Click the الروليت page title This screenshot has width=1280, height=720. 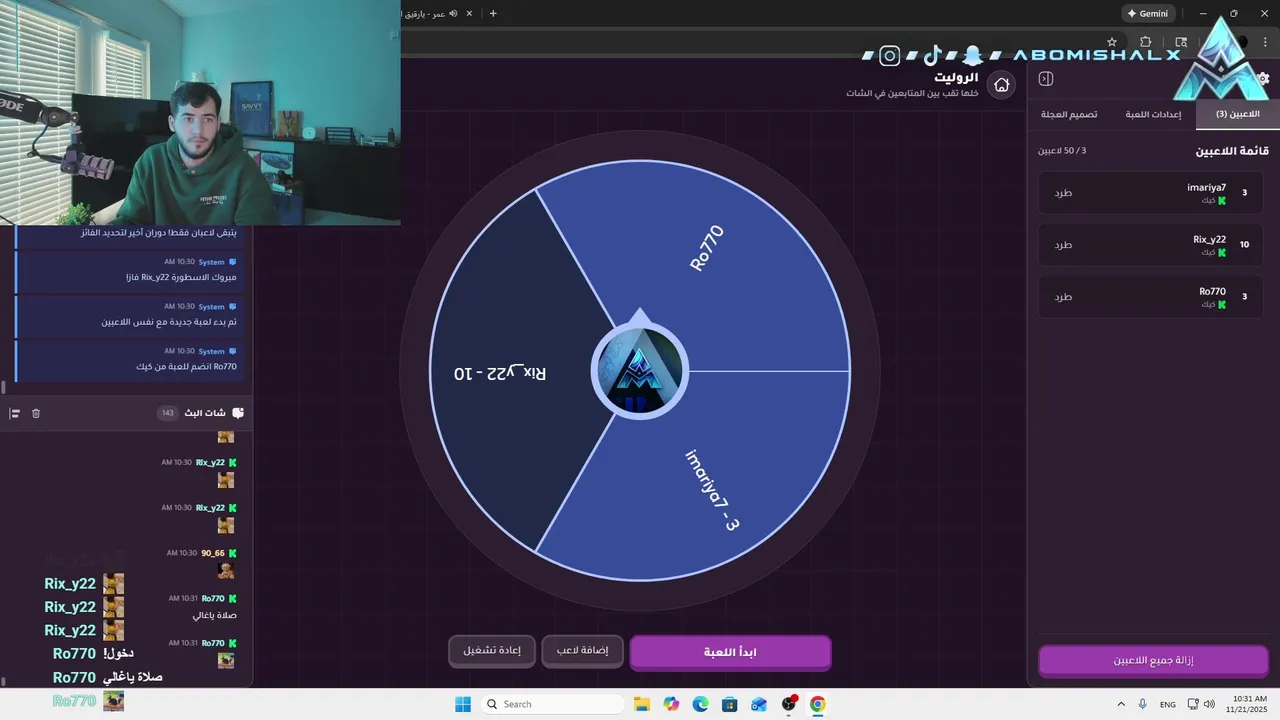[956, 77]
